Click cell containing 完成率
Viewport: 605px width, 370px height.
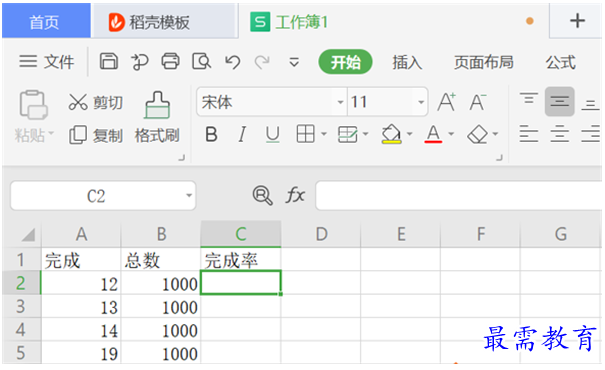(241, 260)
